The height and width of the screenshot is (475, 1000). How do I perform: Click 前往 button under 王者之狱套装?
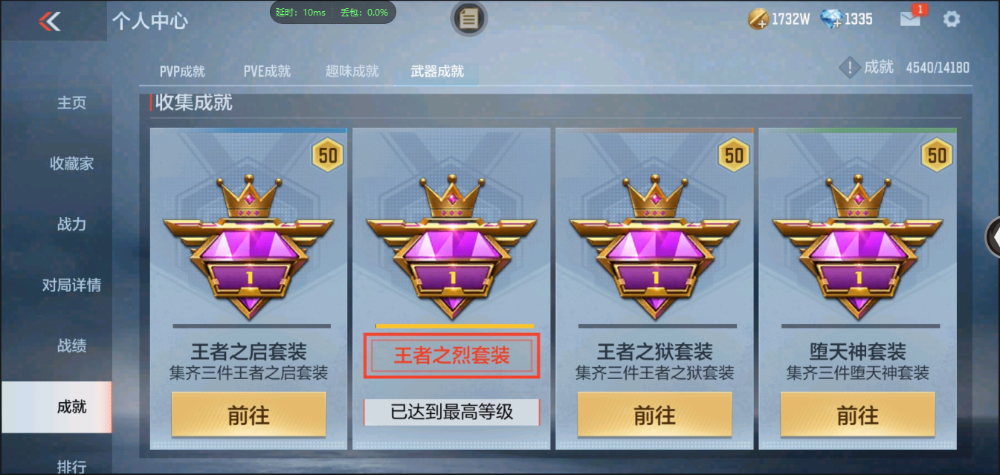(655, 415)
